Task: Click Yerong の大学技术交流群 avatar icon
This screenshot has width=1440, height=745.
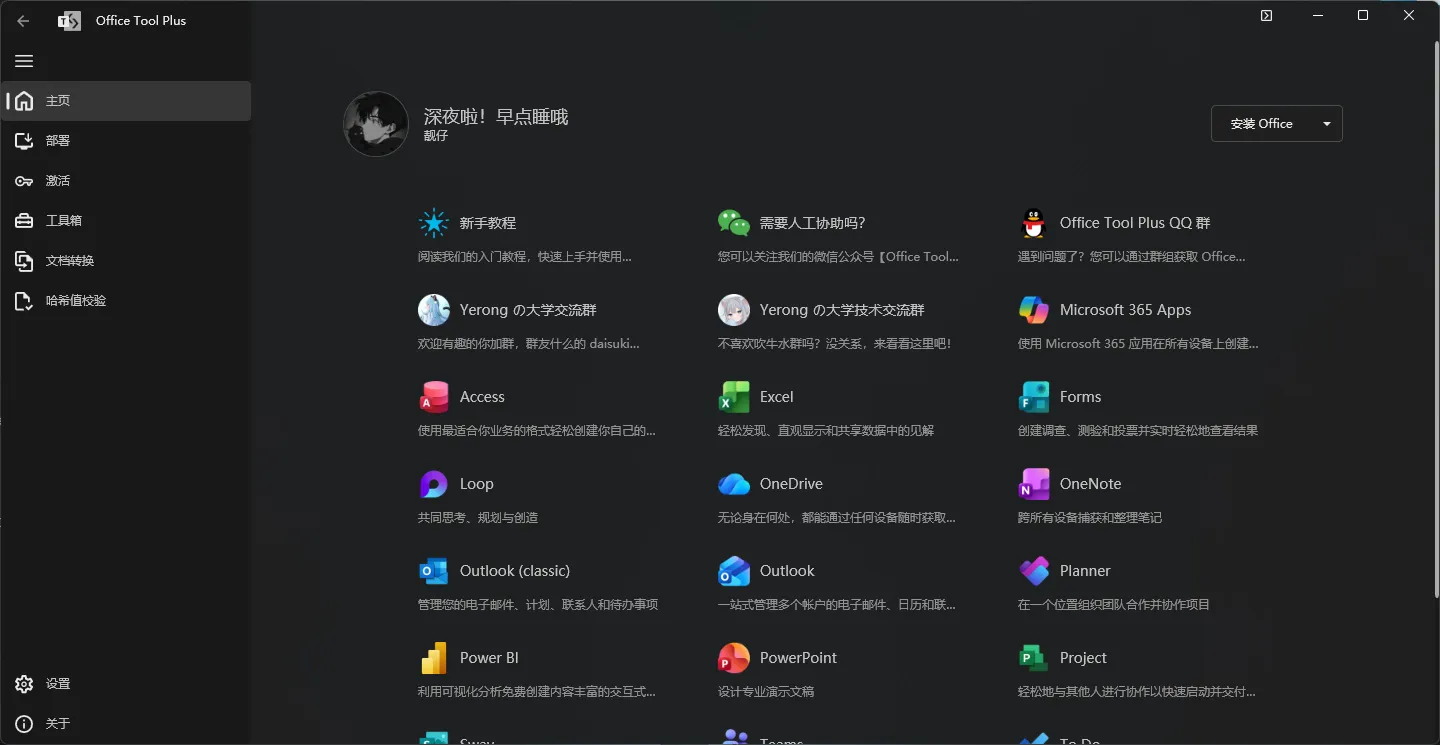Action: click(x=734, y=310)
